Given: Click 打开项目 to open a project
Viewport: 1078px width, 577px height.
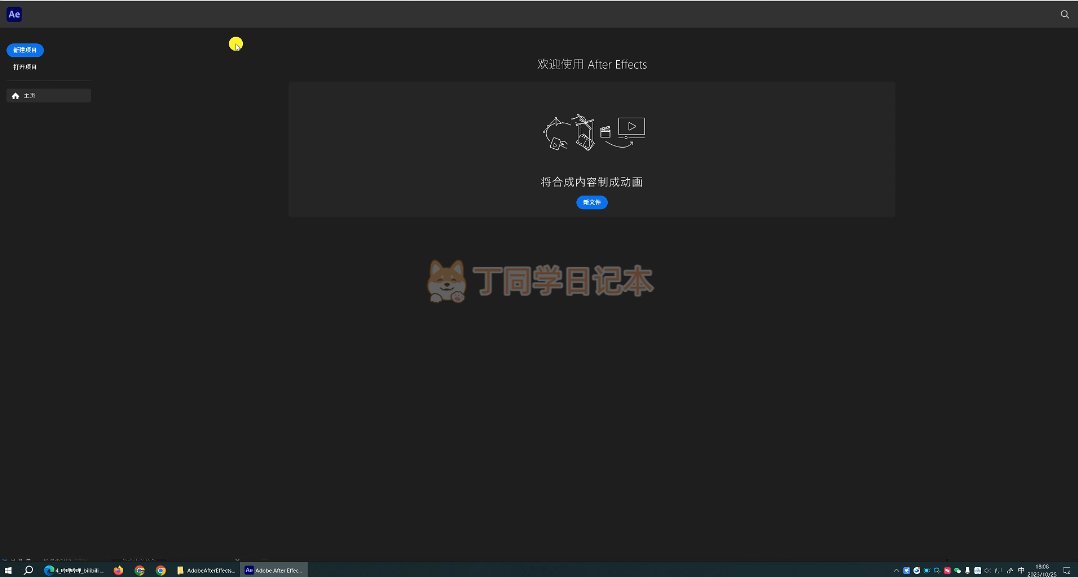Looking at the screenshot, I should pyautogui.click(x=25, y=67).
